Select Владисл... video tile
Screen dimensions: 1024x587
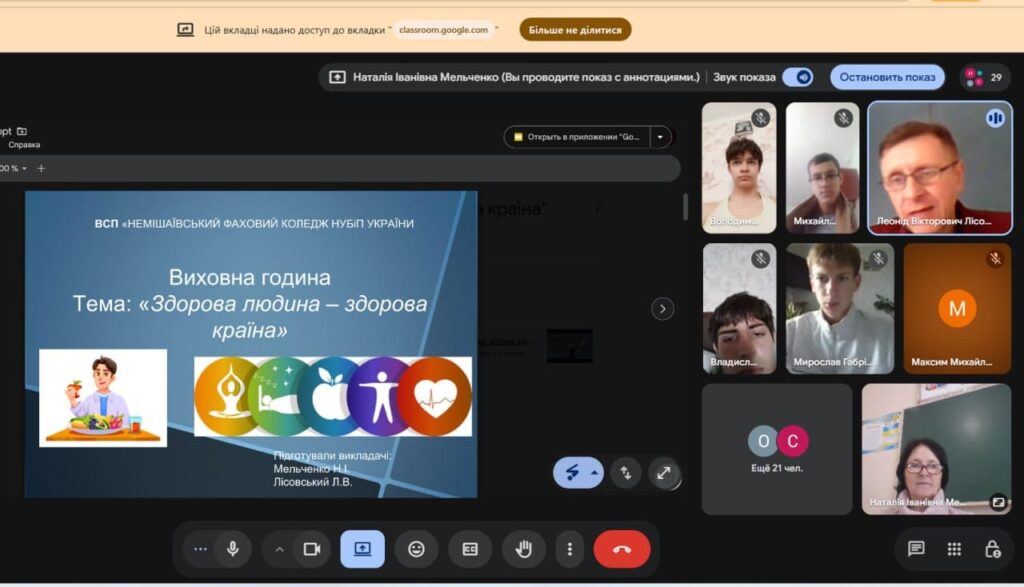[x=739, y=309]
